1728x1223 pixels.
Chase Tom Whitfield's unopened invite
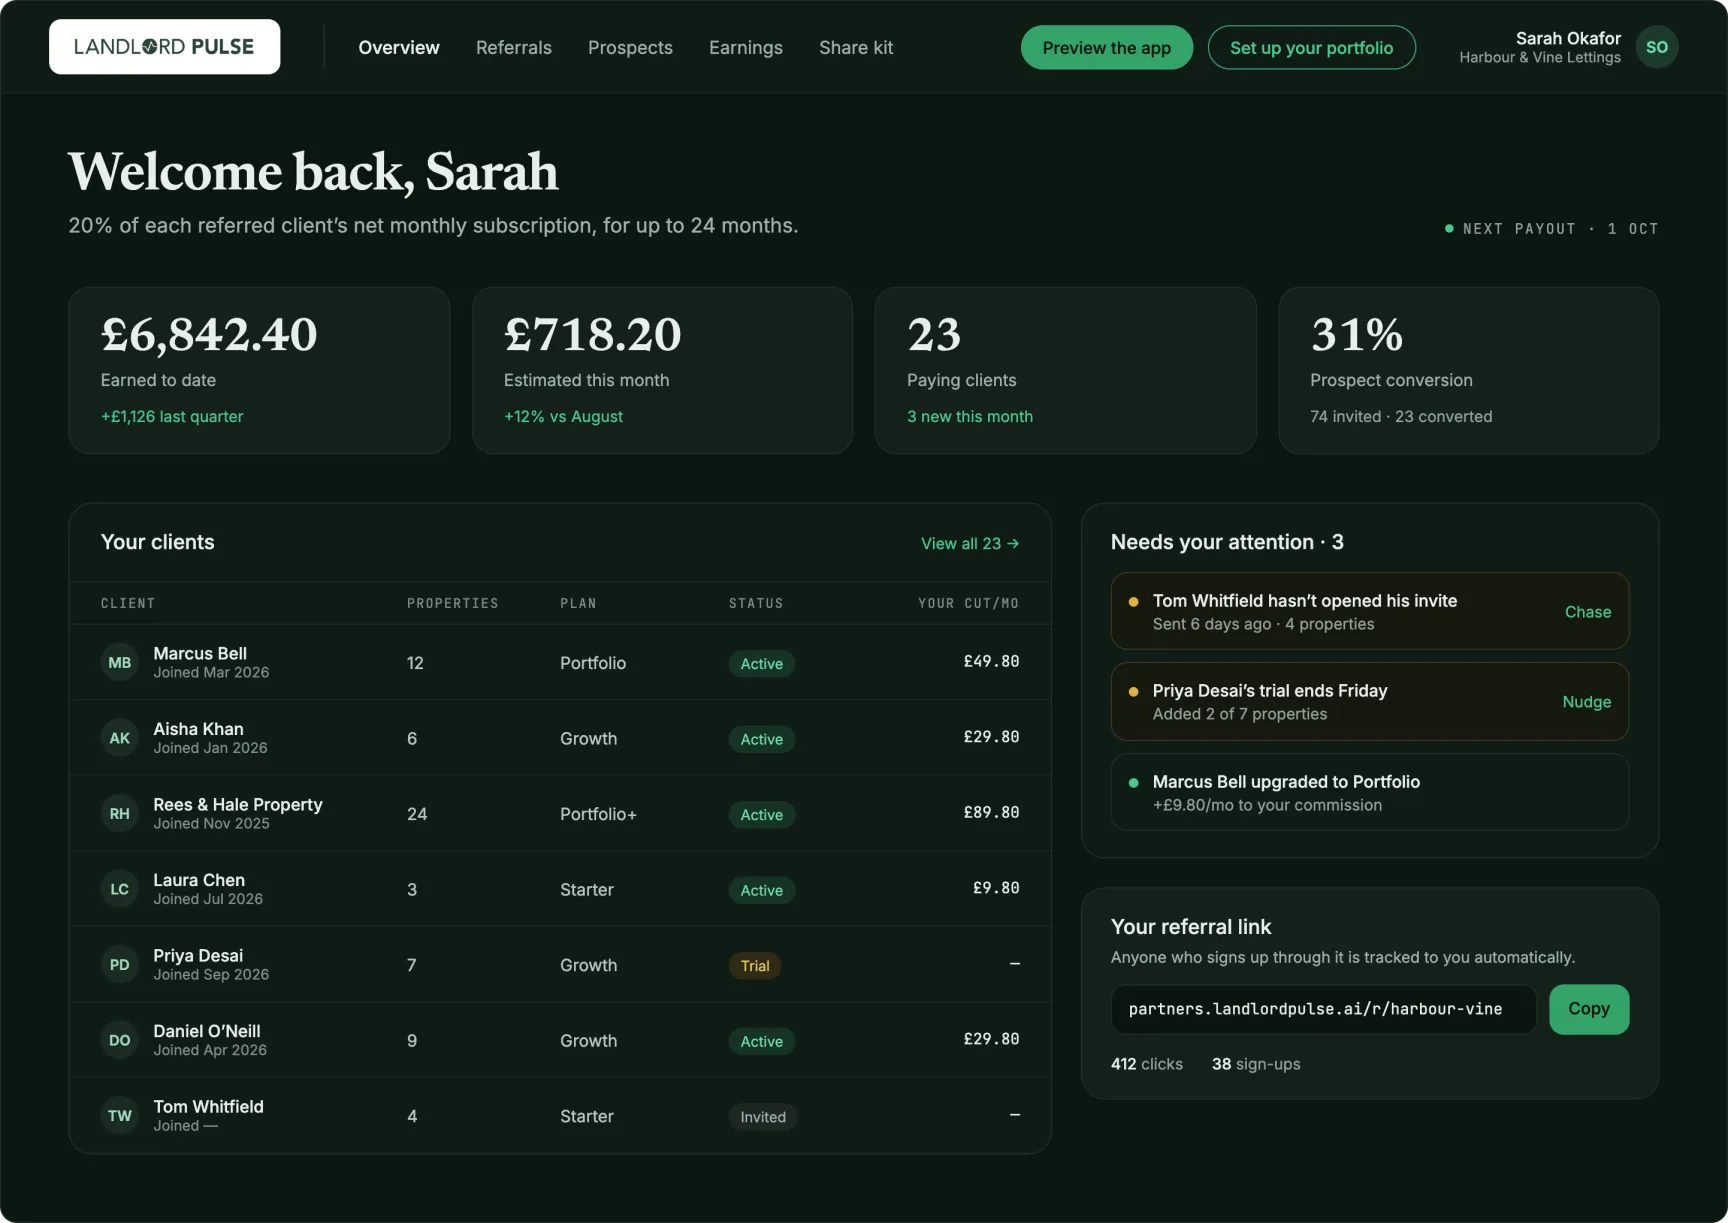[1588, 612]
